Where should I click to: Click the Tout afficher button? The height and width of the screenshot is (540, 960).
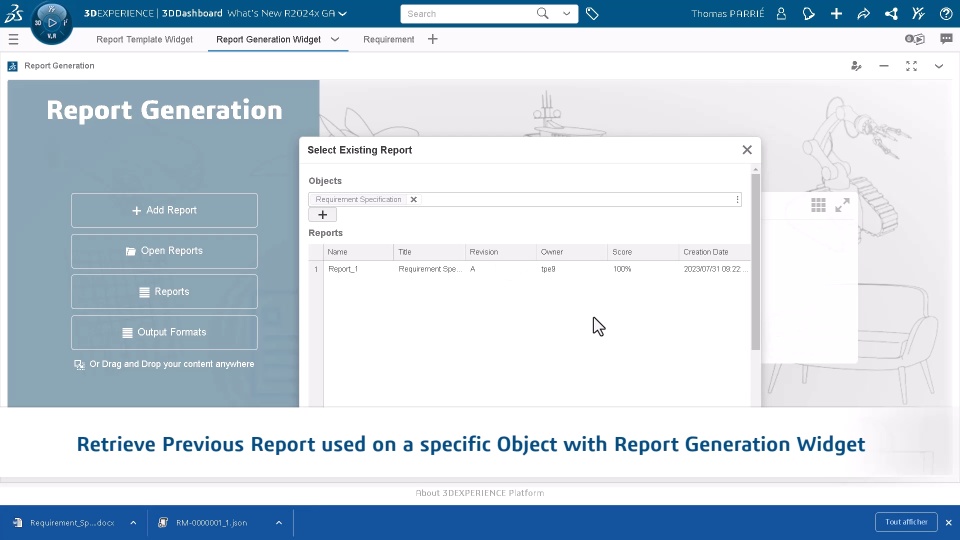907,522
